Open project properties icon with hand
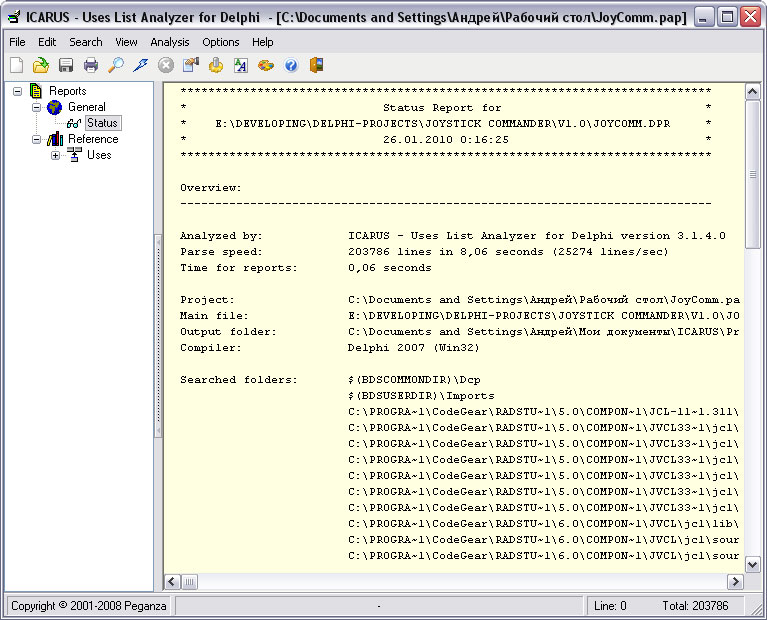 coord(191,65)
